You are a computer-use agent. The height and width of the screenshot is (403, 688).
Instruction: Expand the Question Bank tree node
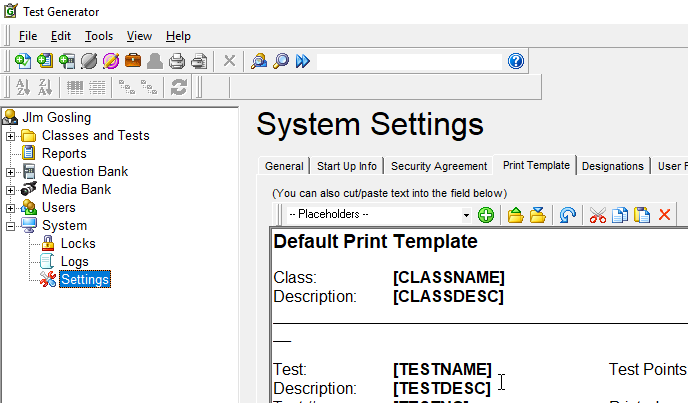click(11, 172)
